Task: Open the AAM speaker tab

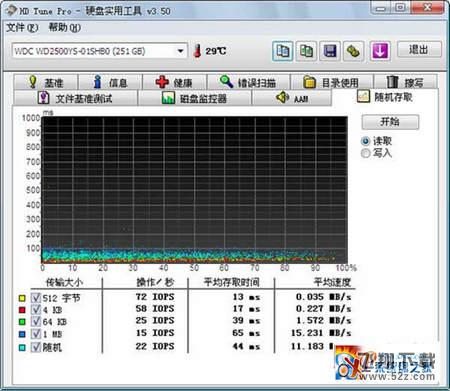Action: (292, 98)
